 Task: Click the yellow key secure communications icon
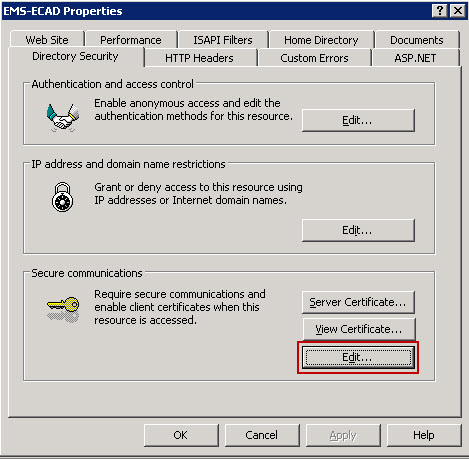pyautogui.click(x=63, y=309)
